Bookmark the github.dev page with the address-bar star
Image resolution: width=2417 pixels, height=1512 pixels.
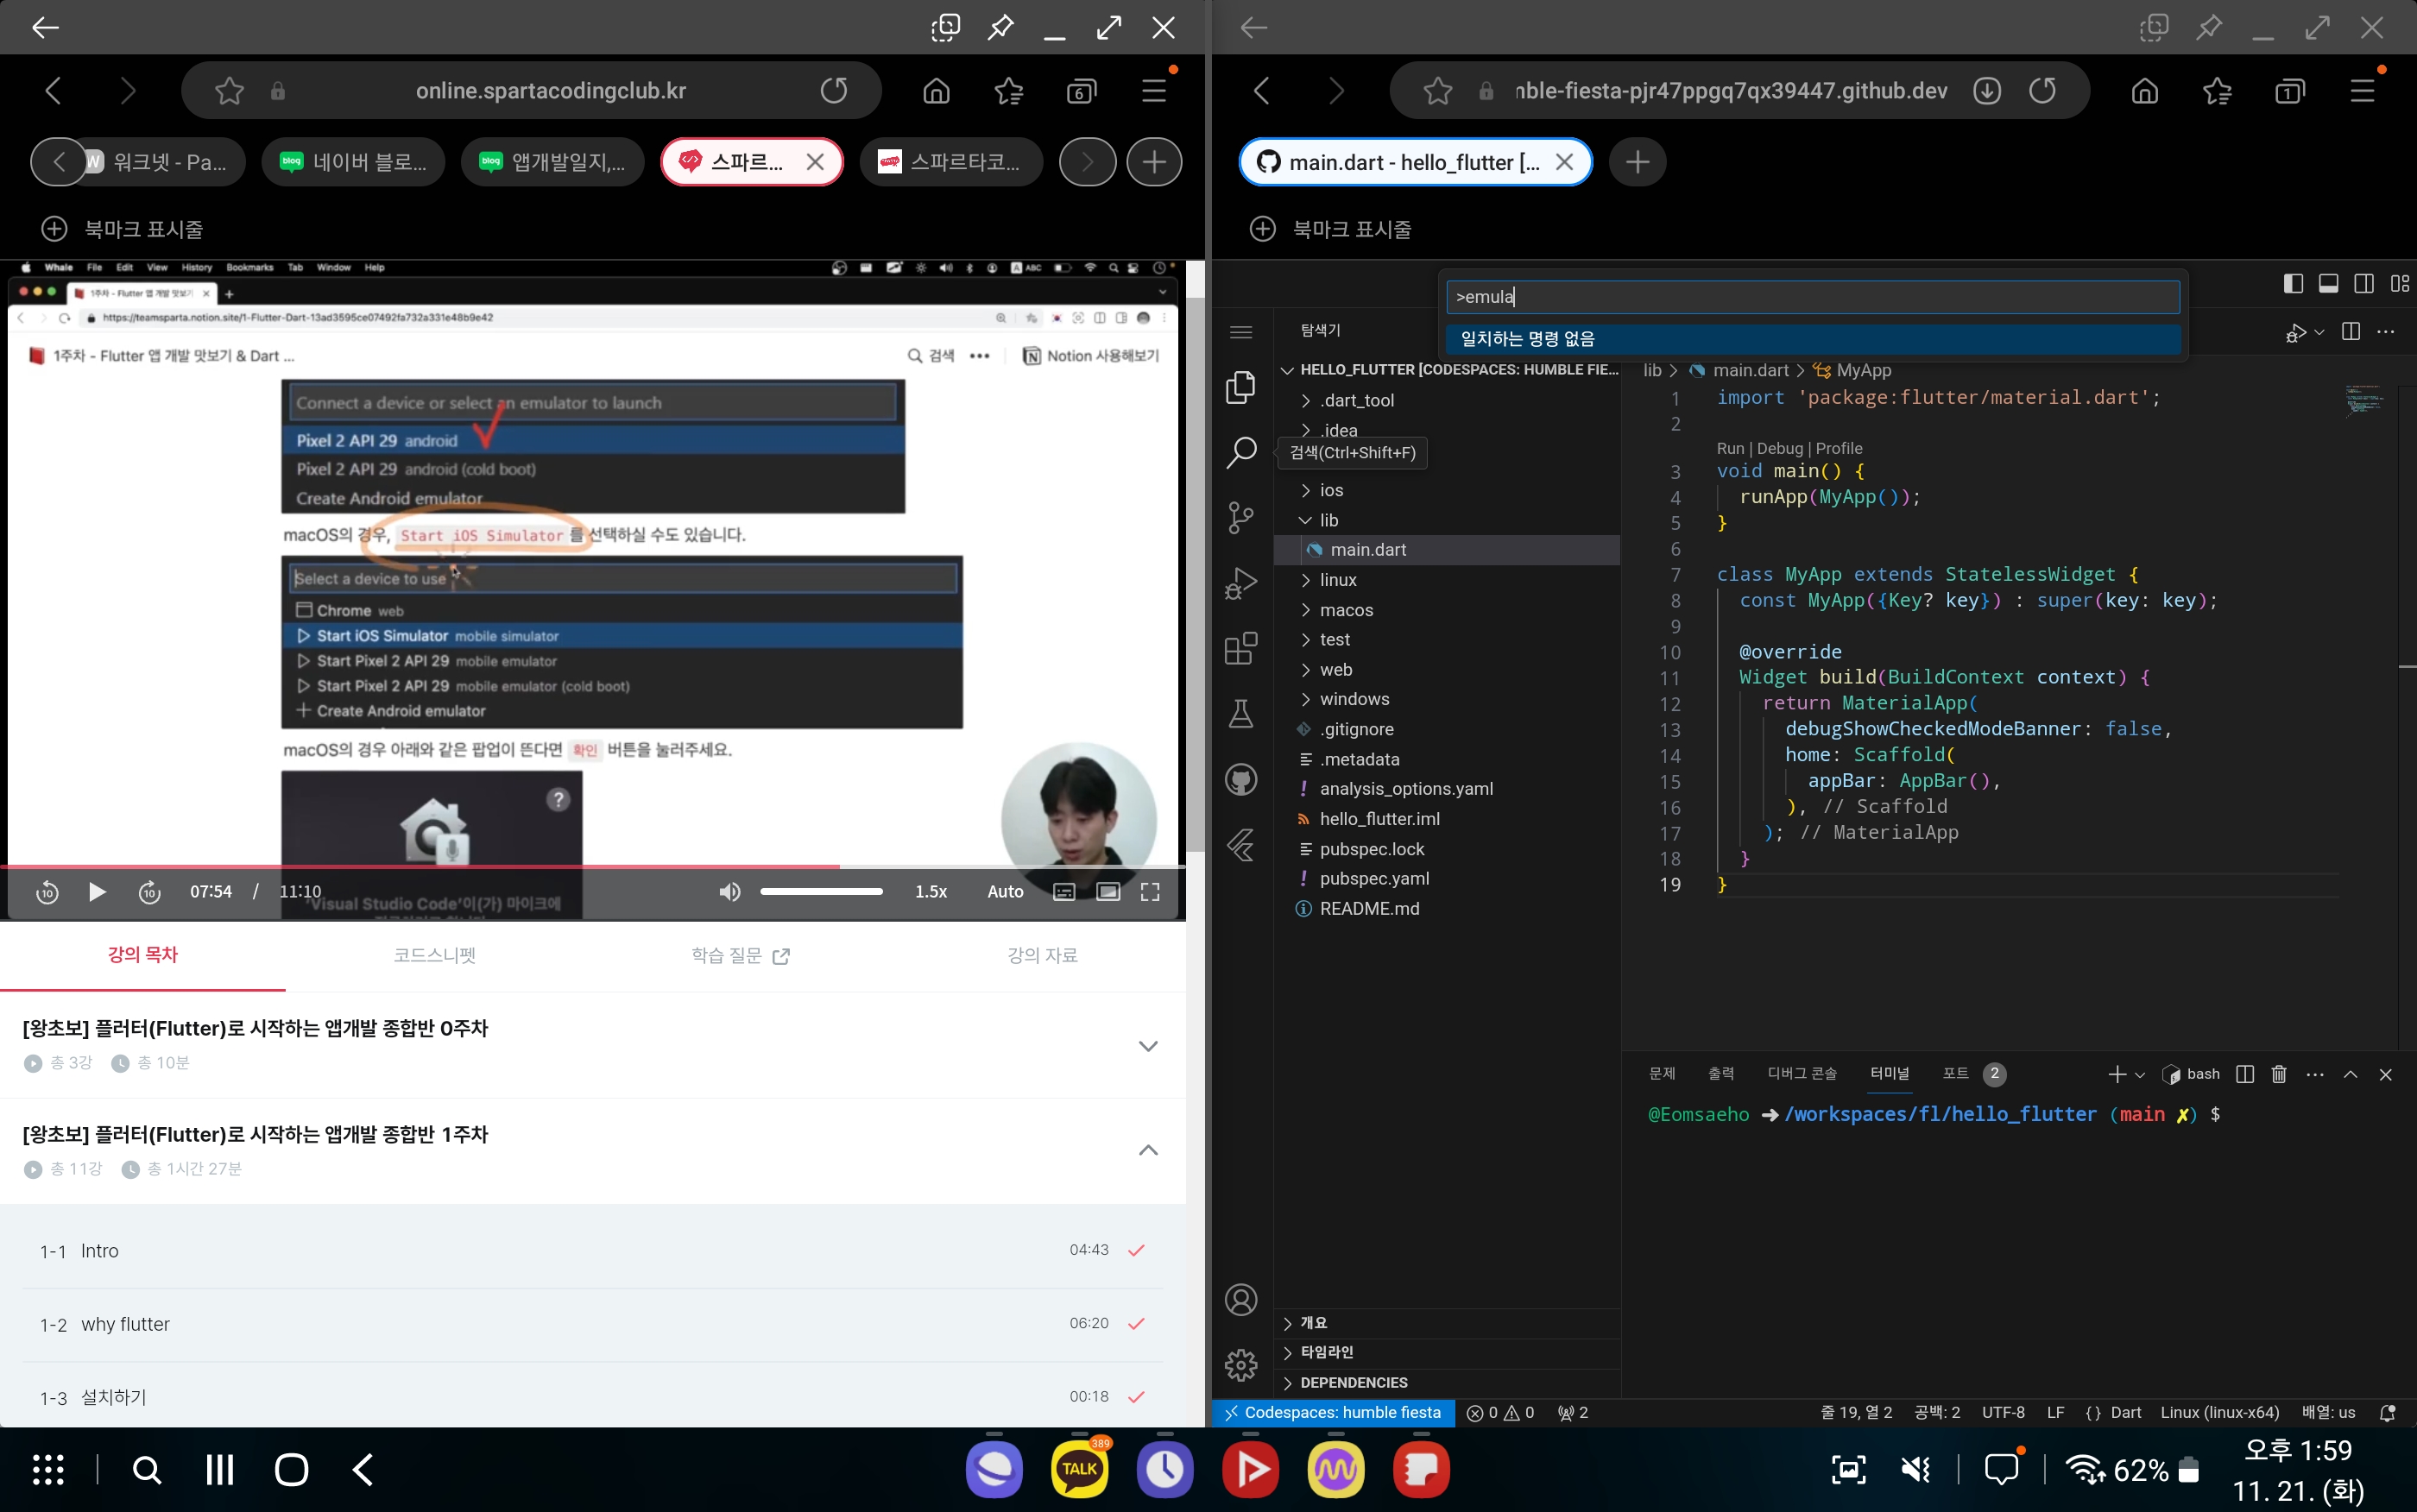(x=1438, y=91)
